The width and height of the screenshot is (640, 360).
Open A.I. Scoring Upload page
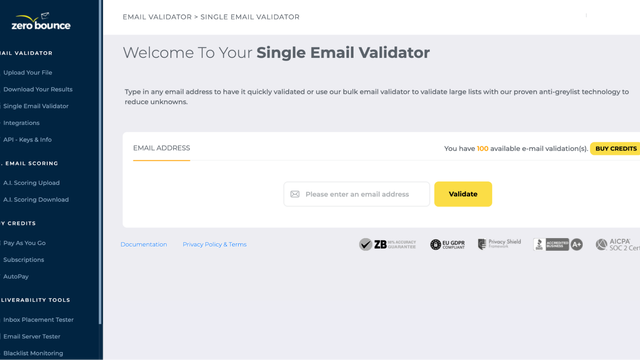[x=31, y=182]
